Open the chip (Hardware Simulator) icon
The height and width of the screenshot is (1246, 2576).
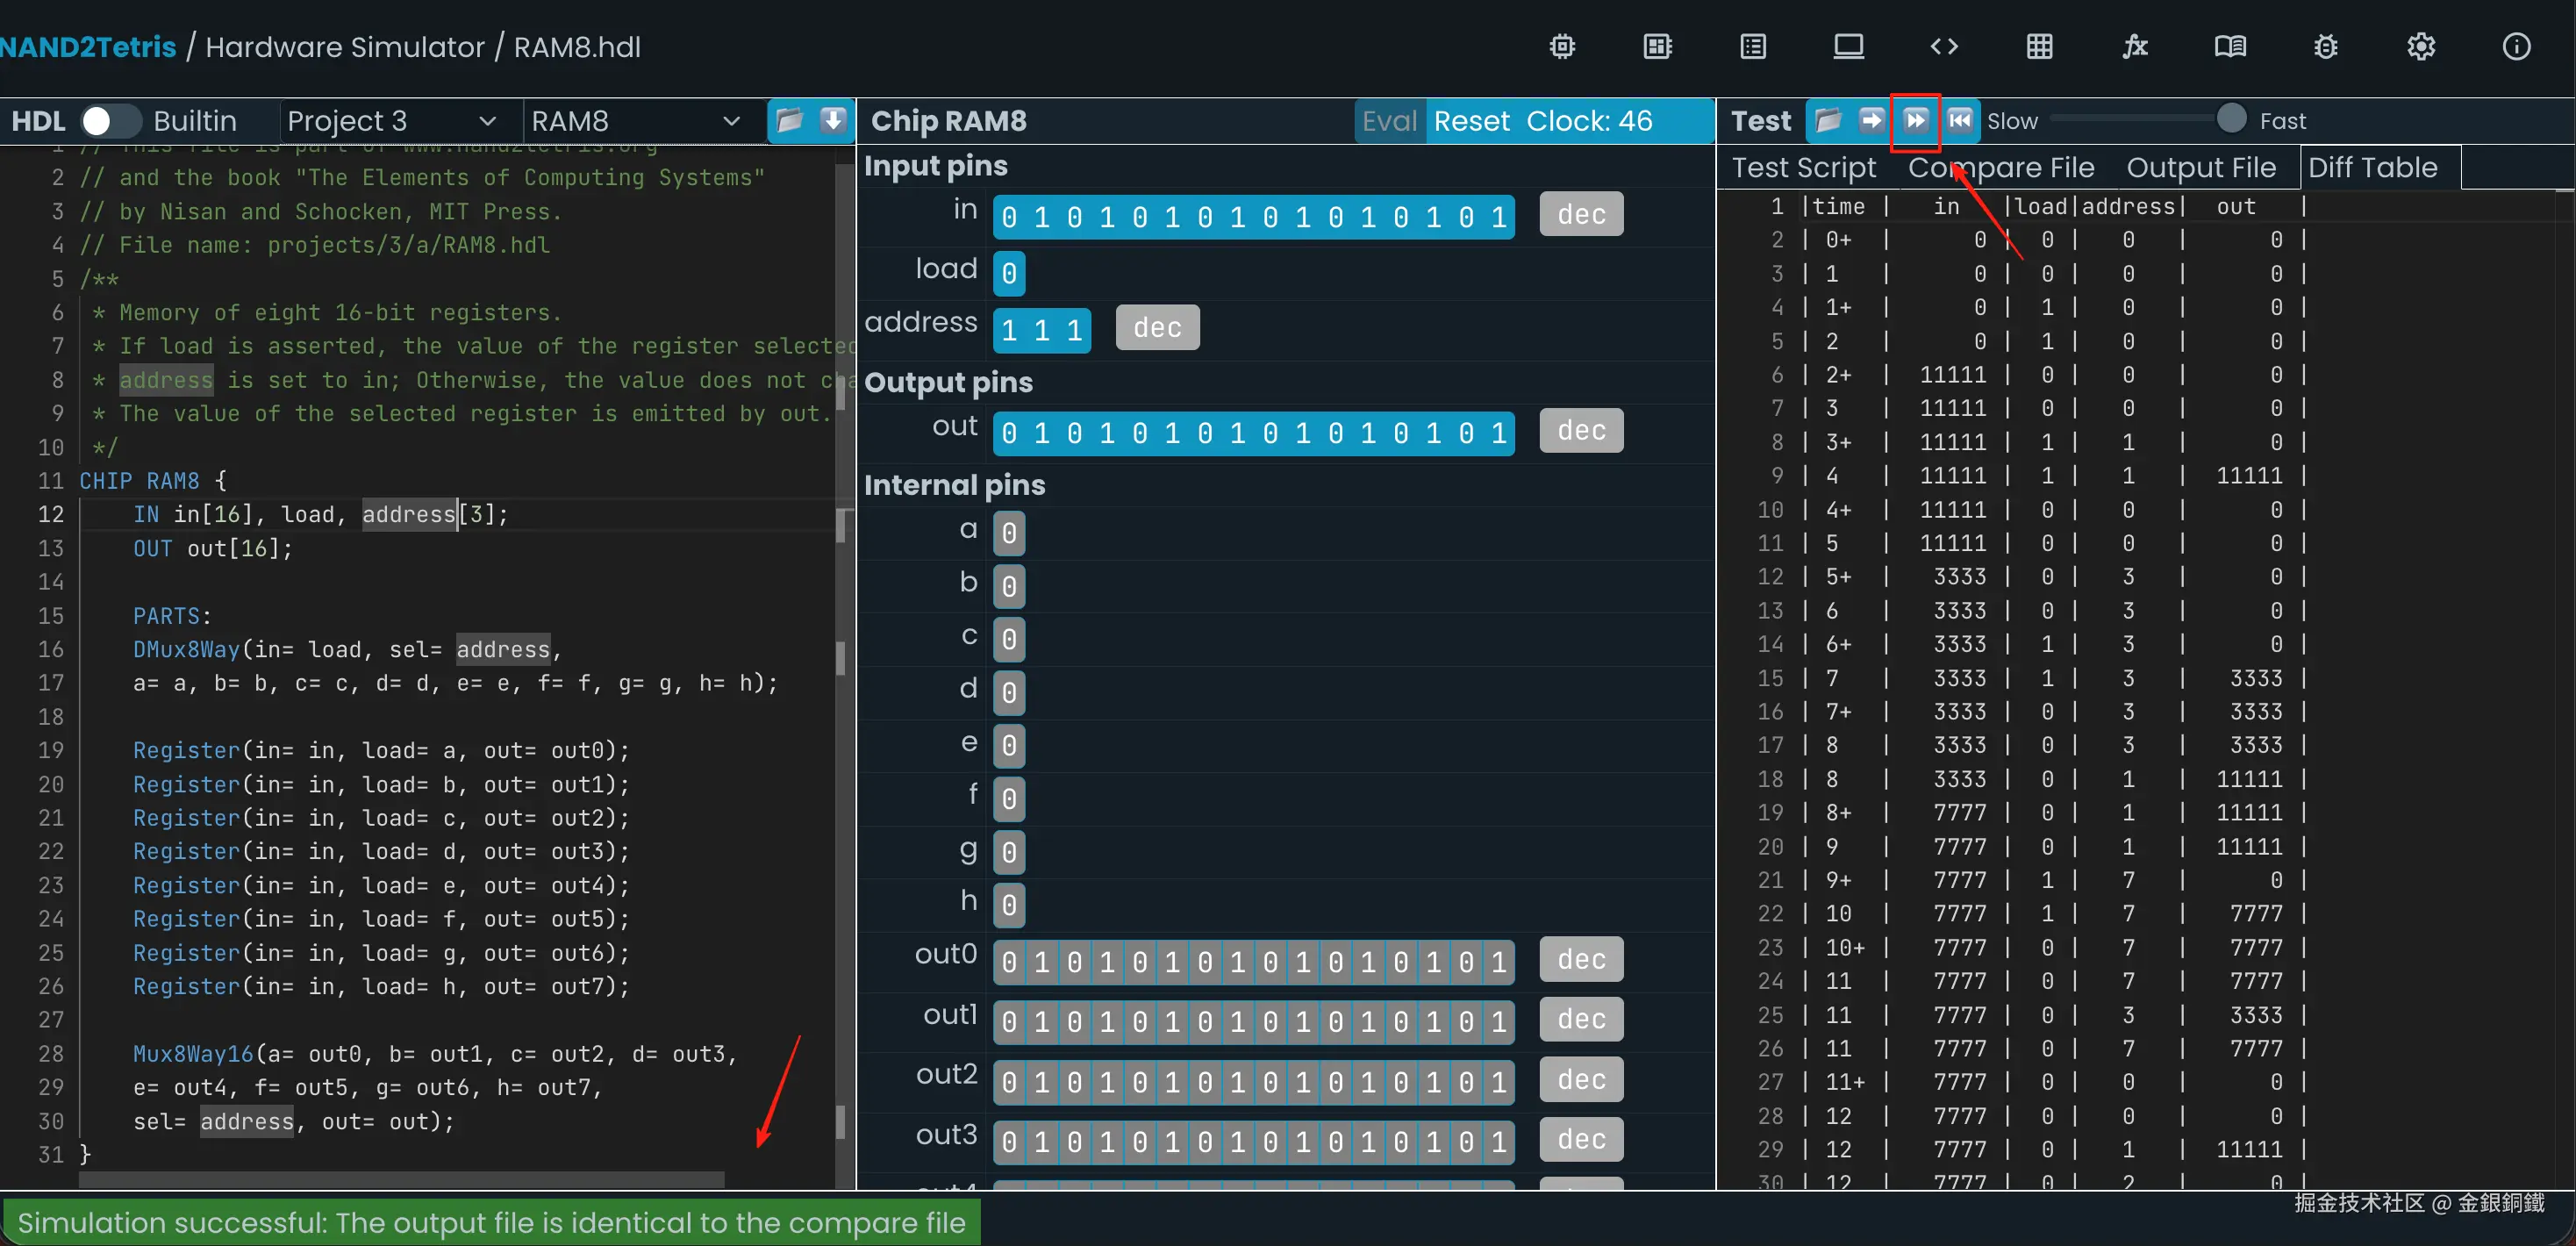1562,46
